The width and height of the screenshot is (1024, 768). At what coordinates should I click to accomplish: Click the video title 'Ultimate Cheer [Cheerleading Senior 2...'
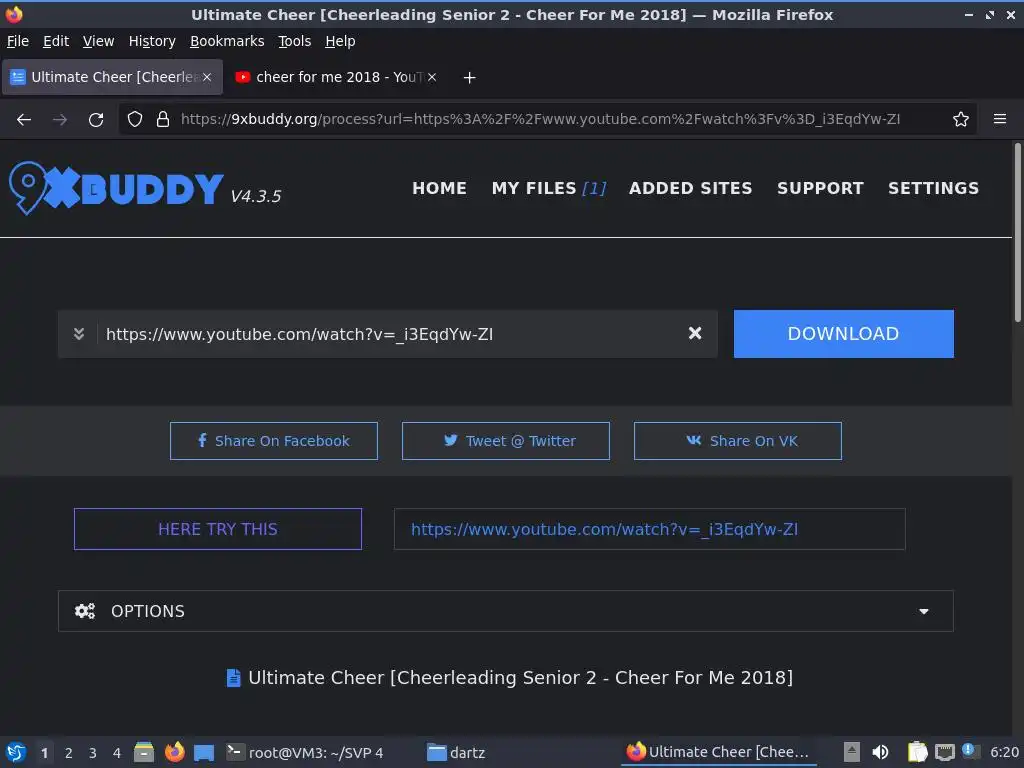520,678
